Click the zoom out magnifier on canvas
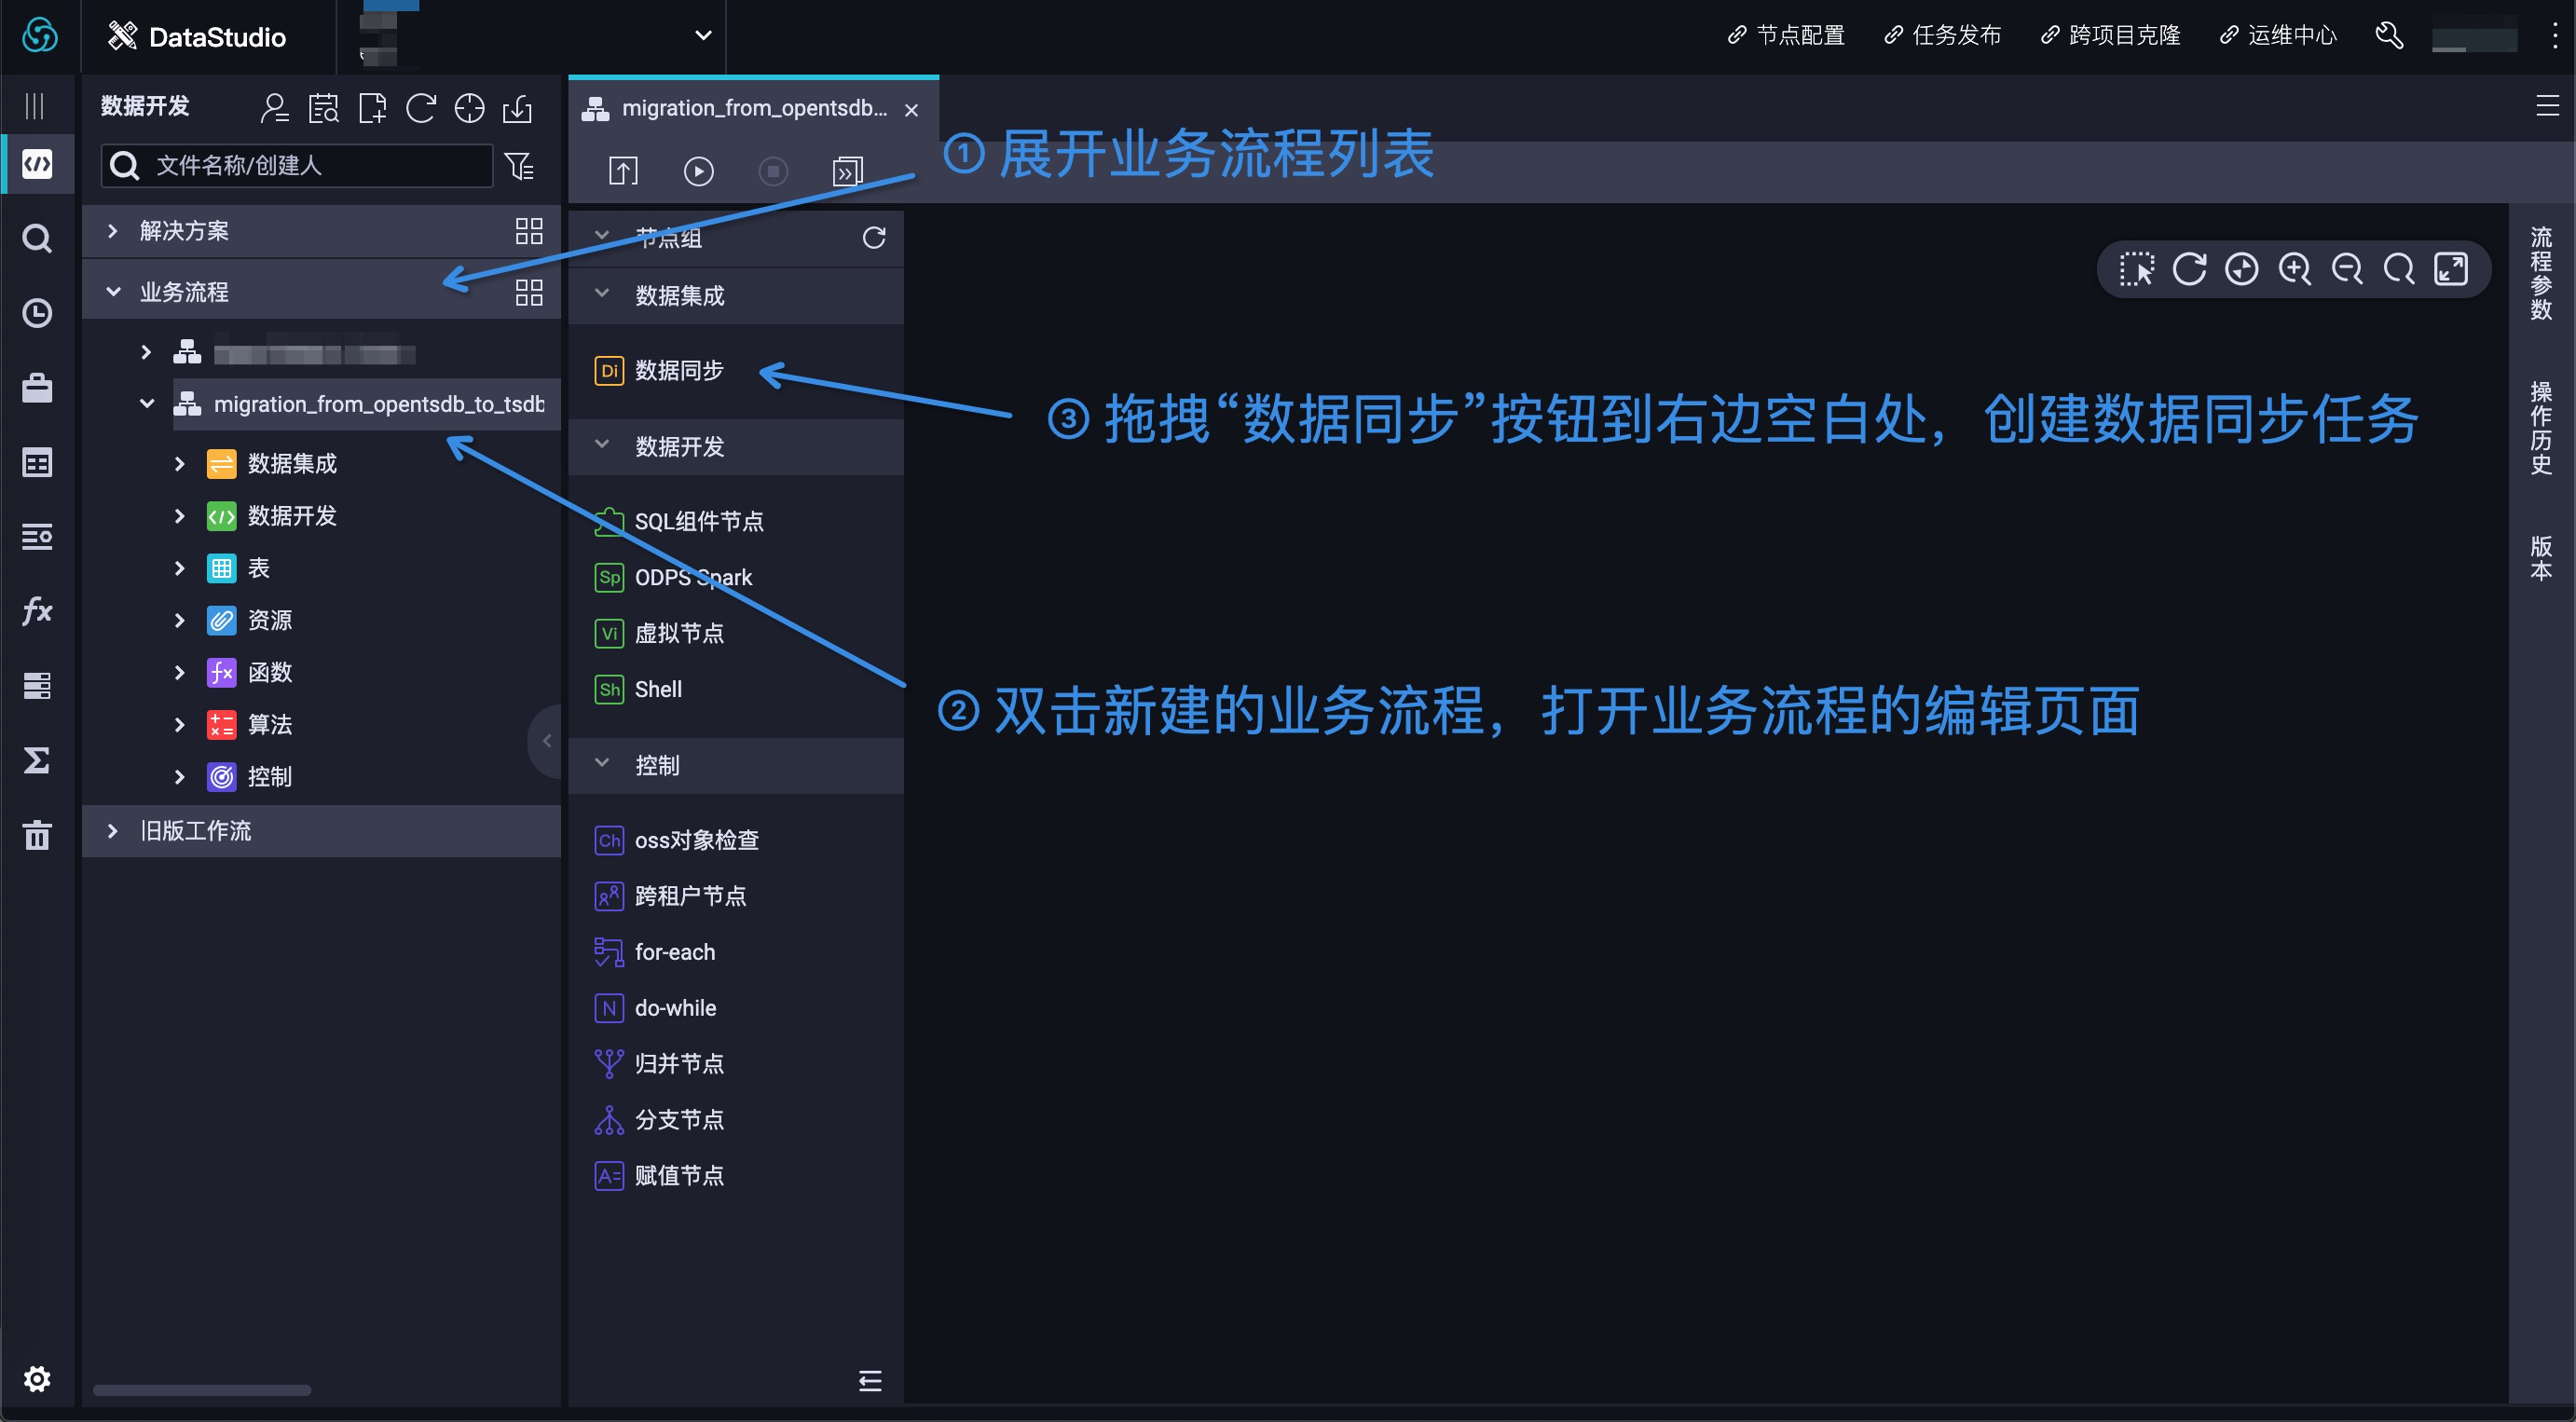 (x=2346, y=269)
